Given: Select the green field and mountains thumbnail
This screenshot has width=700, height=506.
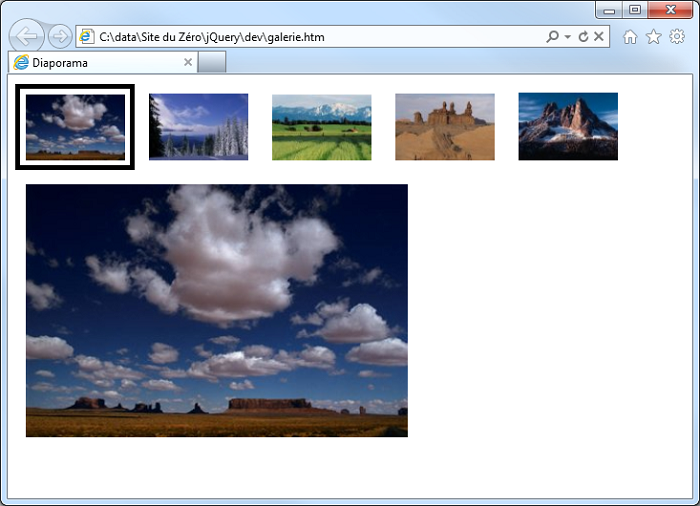Looking at the screenshot, I should click(x=321, y=127).
